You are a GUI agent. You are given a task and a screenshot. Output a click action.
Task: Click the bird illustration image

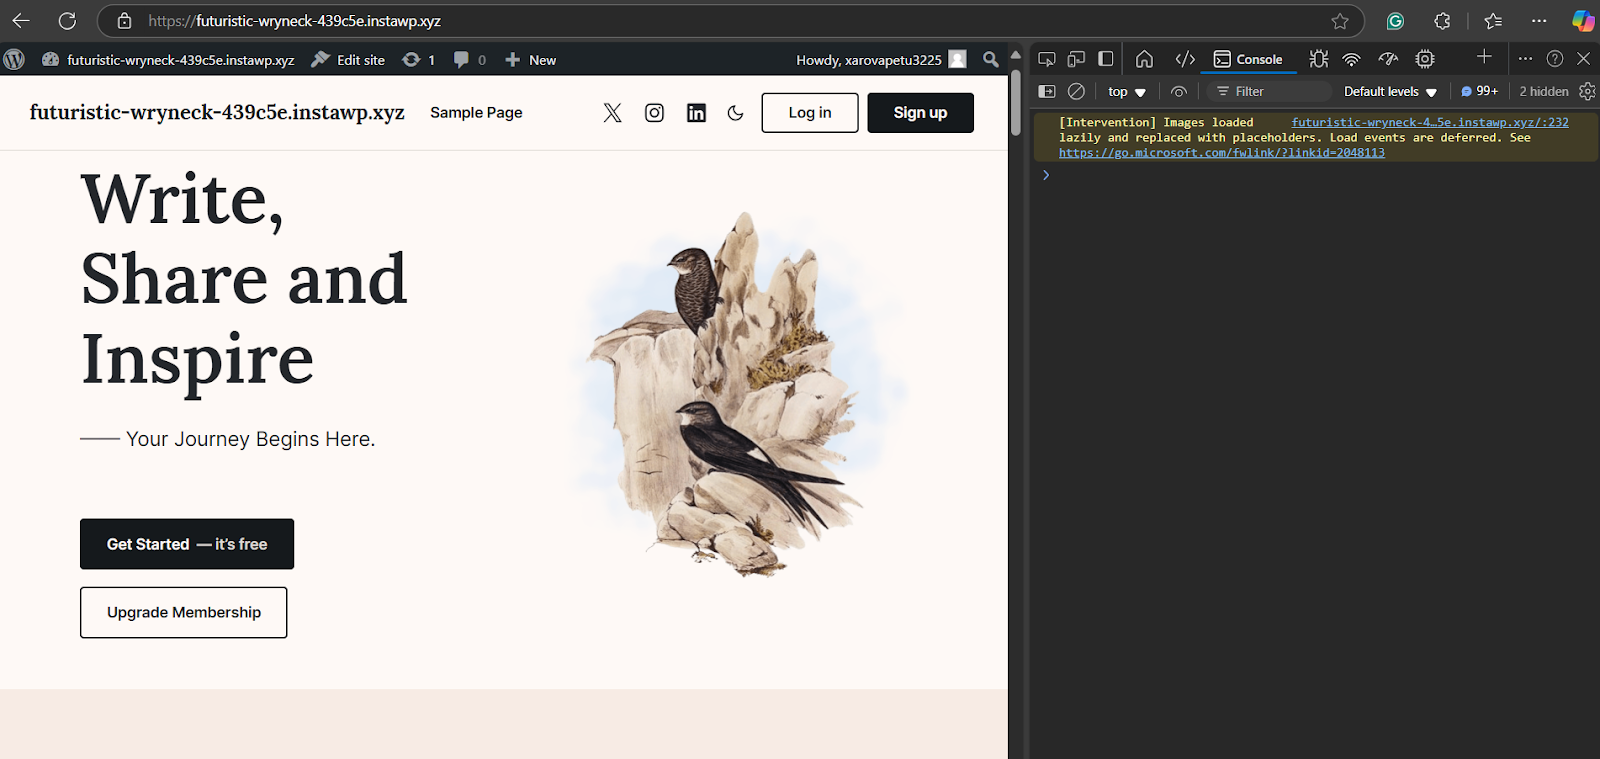click(x=742, y=394)
